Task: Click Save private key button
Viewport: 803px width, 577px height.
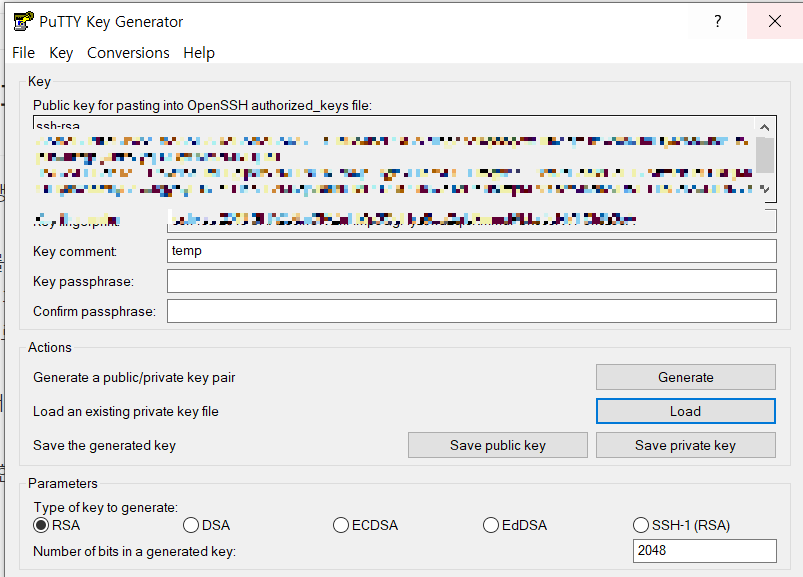Action: (x=685, y=445)
